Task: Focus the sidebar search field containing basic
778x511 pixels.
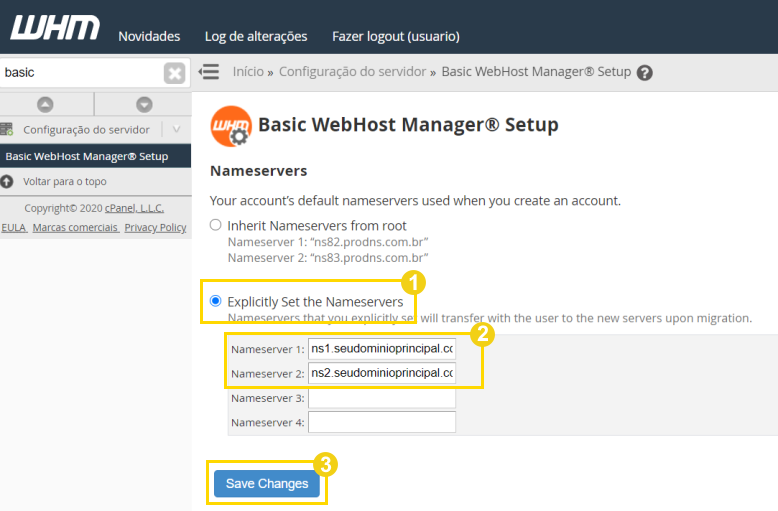Action: [82, 72]
